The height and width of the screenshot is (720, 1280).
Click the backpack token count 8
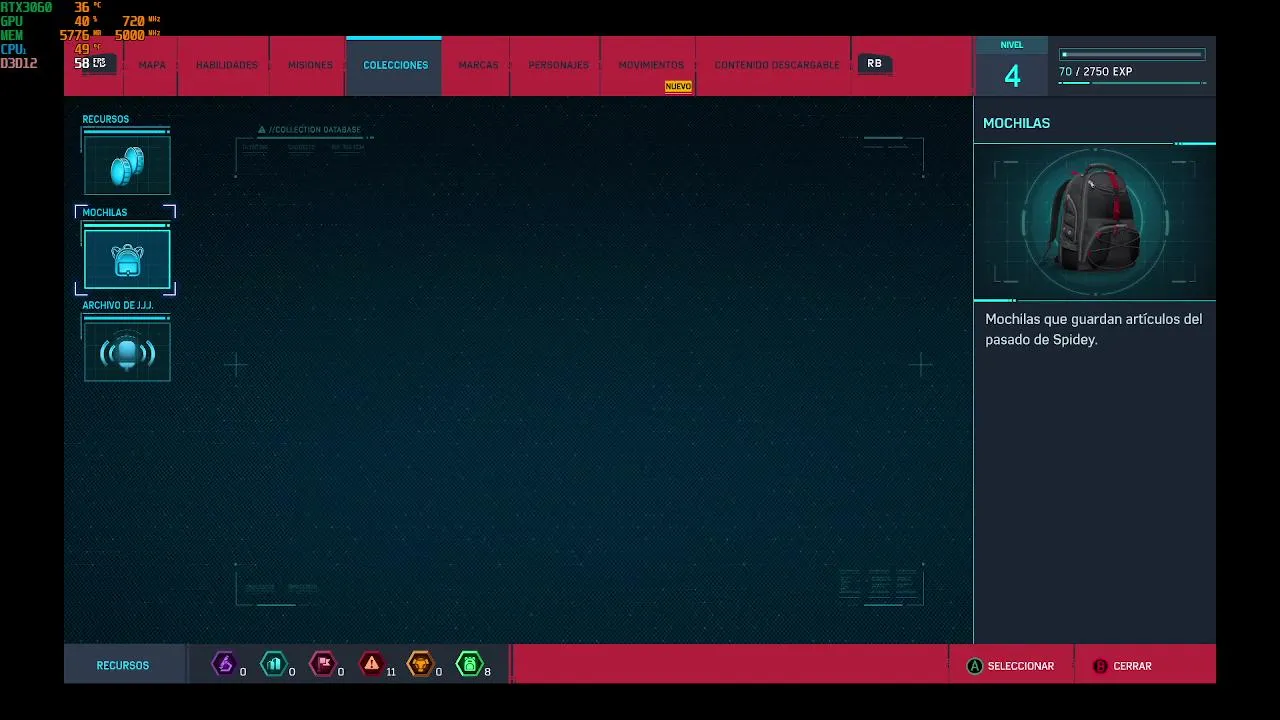coord(487,672)
